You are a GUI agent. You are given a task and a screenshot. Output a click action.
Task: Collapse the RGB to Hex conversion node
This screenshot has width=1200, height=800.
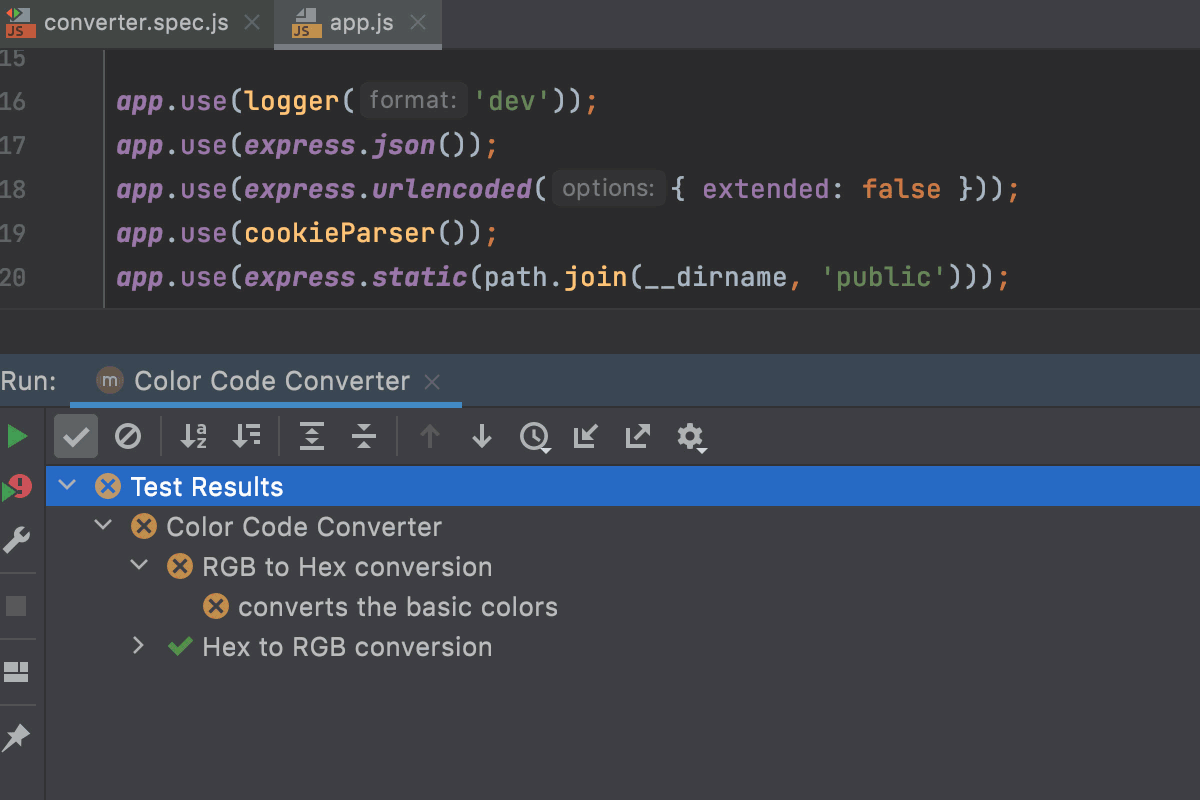139,564
